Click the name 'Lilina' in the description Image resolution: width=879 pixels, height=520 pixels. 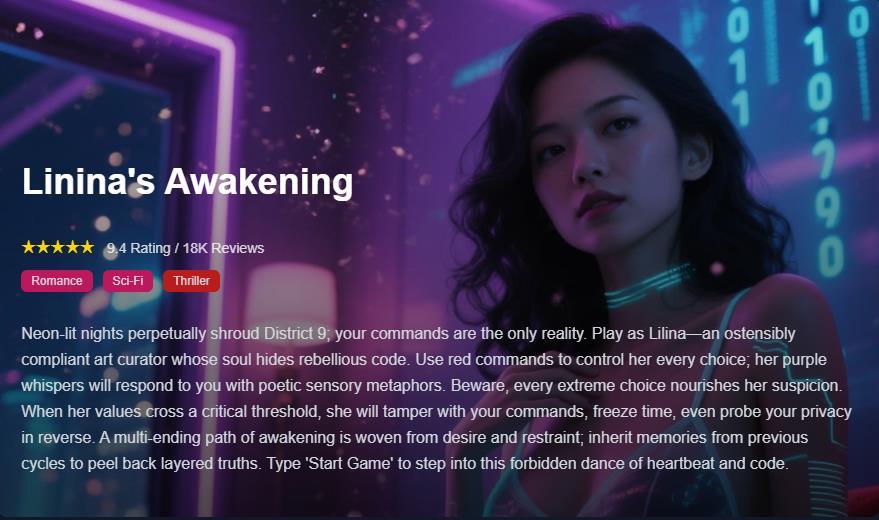click(667, 334)
